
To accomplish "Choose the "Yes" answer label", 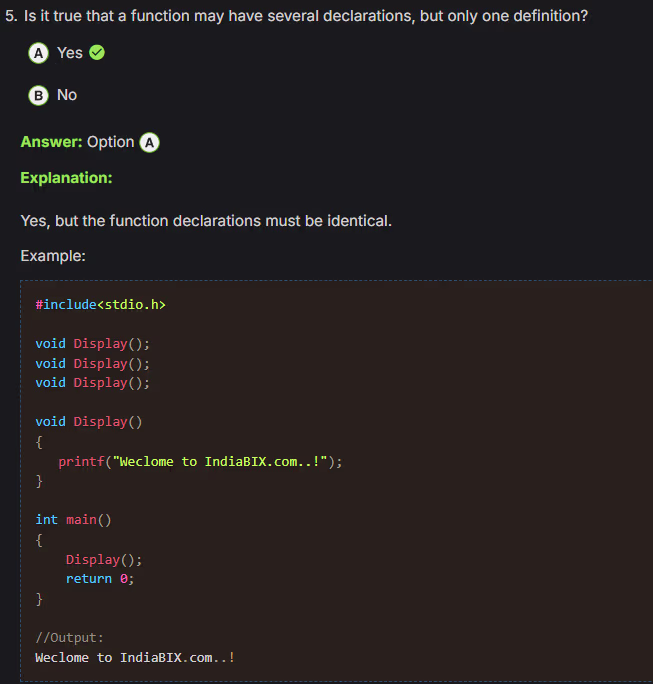I will [x=70, y=53].
